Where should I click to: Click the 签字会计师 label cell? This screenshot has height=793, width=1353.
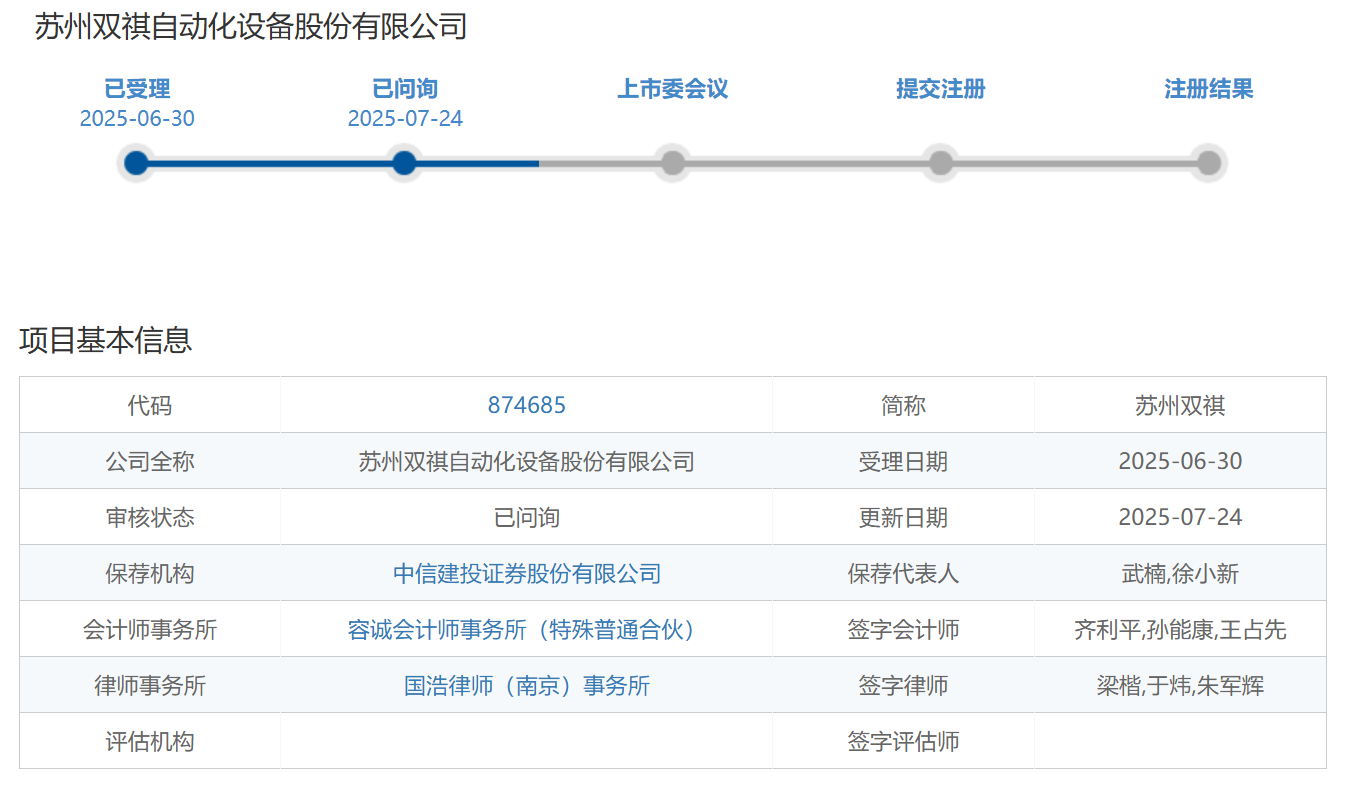[x=903, y=629]
